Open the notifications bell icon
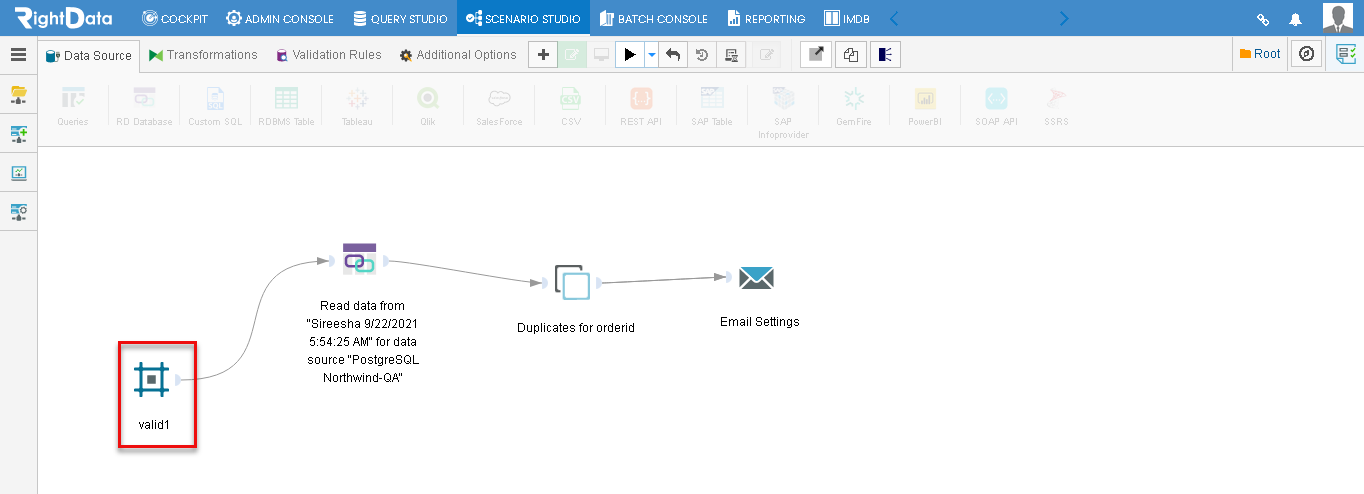This screenshot has height=494, width=1364. pyautogui.click(x=1296, y=19)
